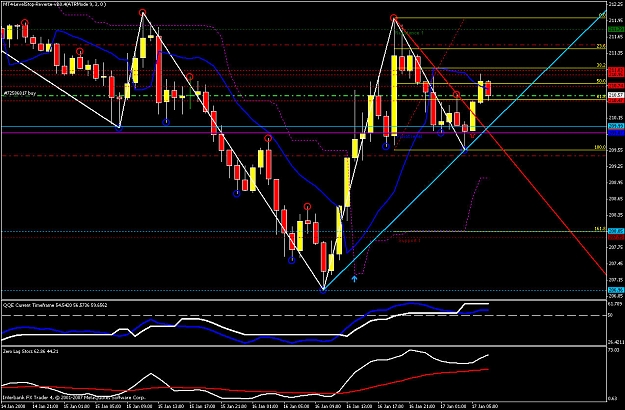
Task: Click the '14 Jan 21:00' time axis label
Action: [x=44, y=407]
